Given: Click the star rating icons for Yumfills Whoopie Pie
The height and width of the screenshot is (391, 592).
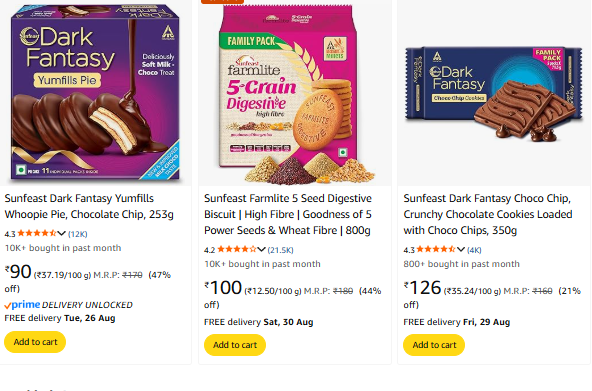Looking at the screenshot, I should coord(37,233).
